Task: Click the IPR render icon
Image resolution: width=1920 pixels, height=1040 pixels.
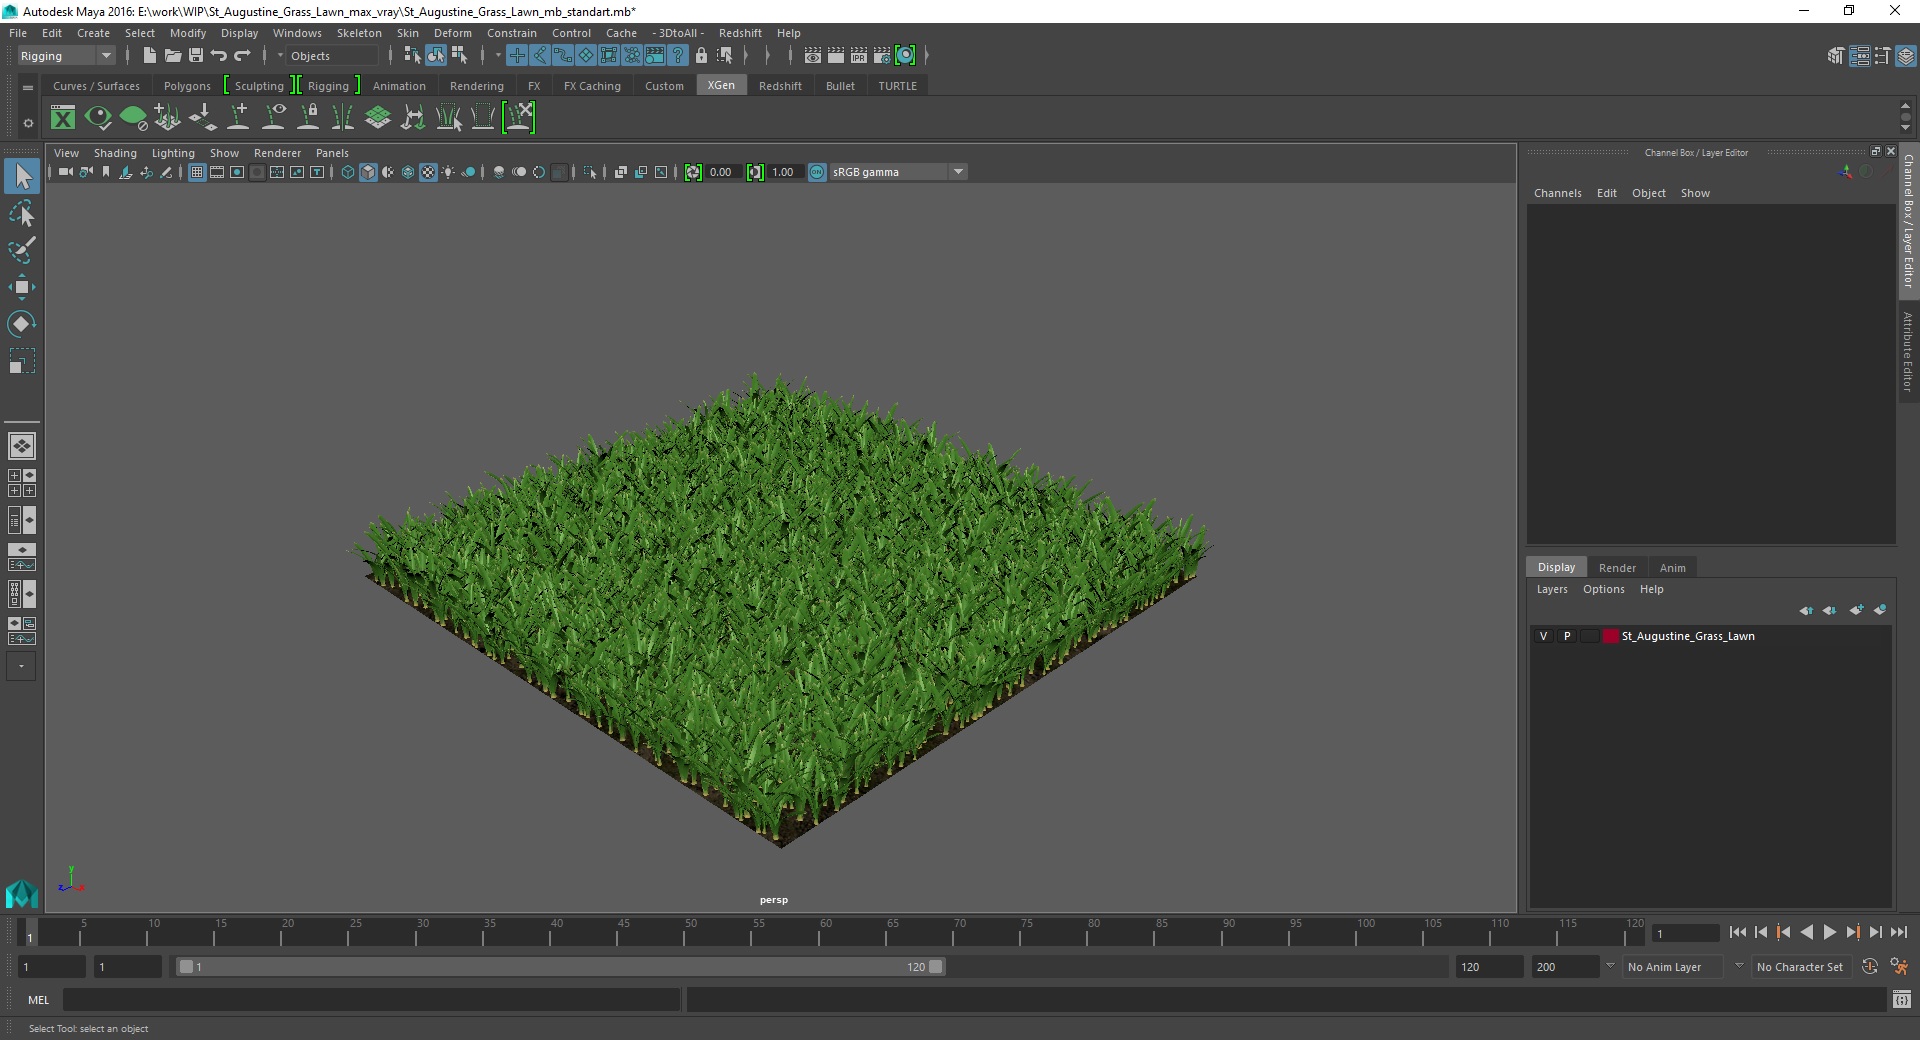Action: coord(859,56)
